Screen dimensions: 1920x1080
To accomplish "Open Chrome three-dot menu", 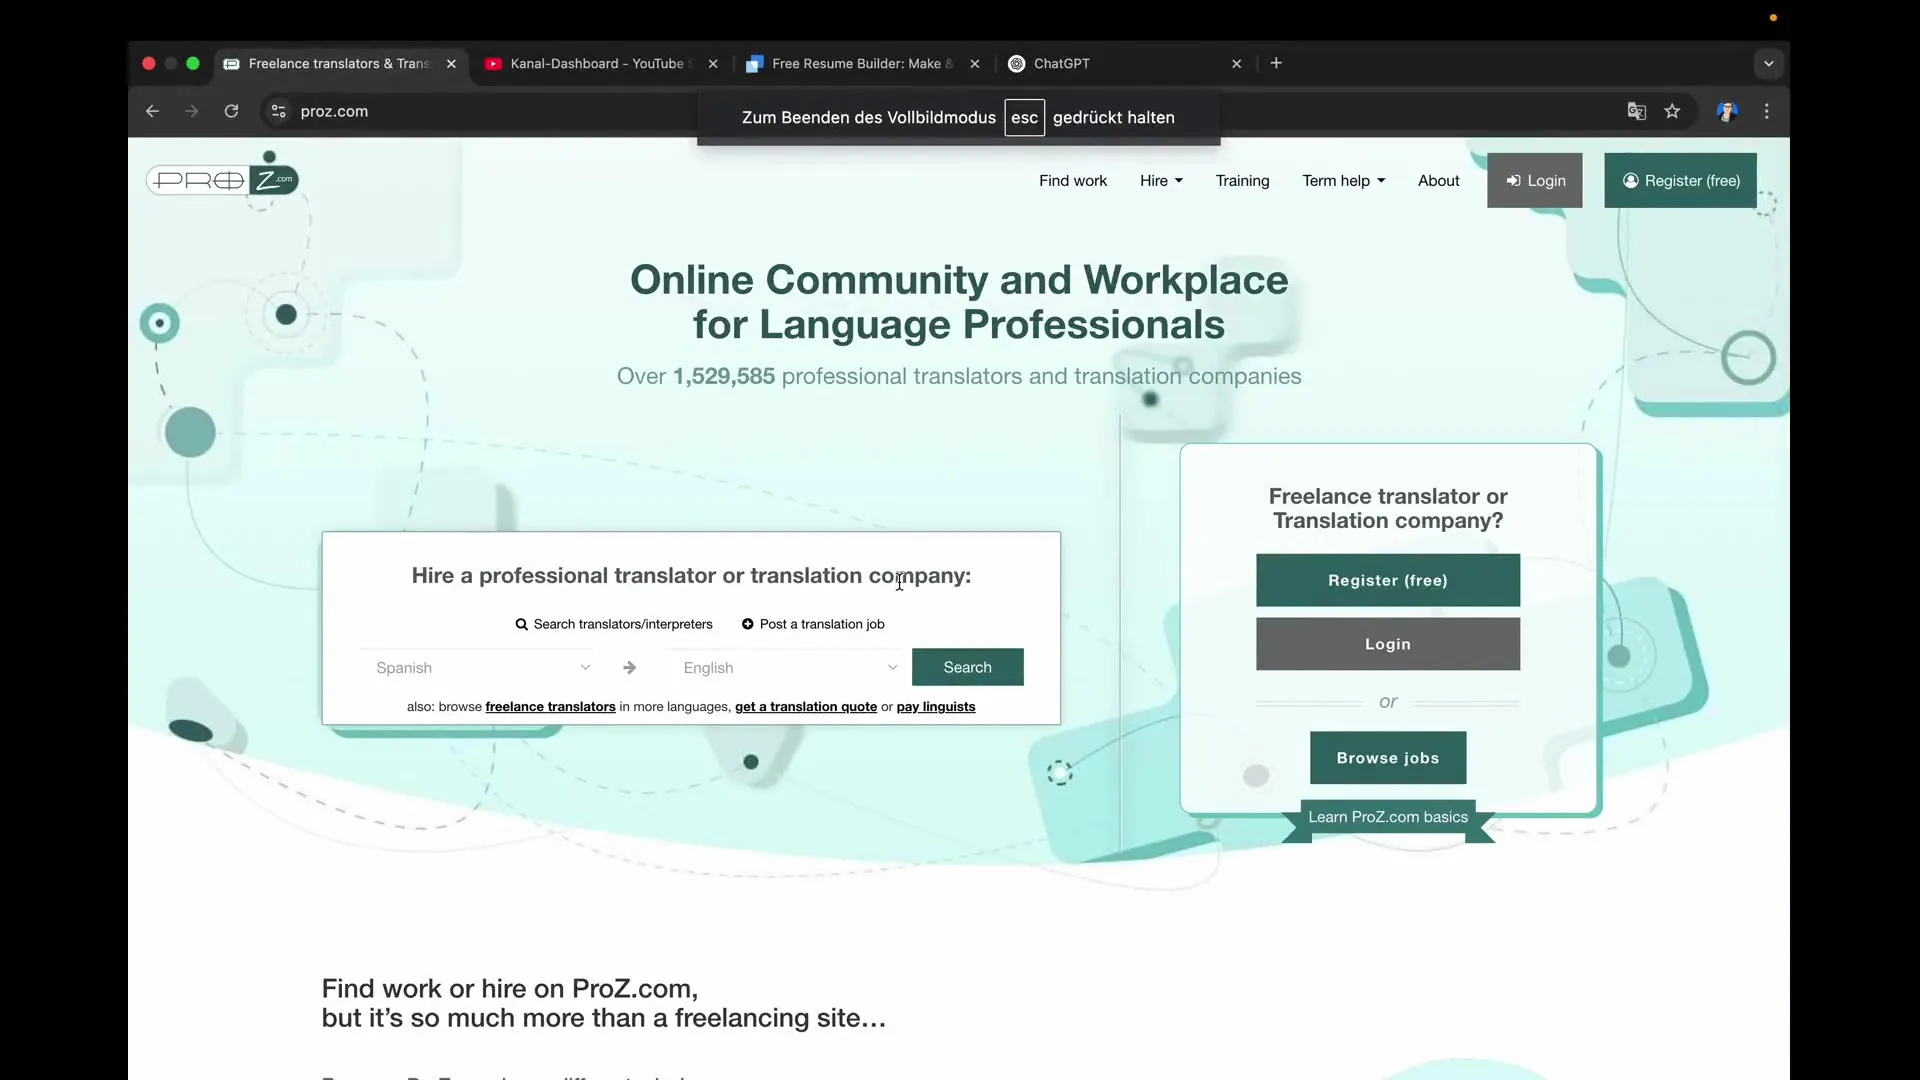I will pos(1767,111).
